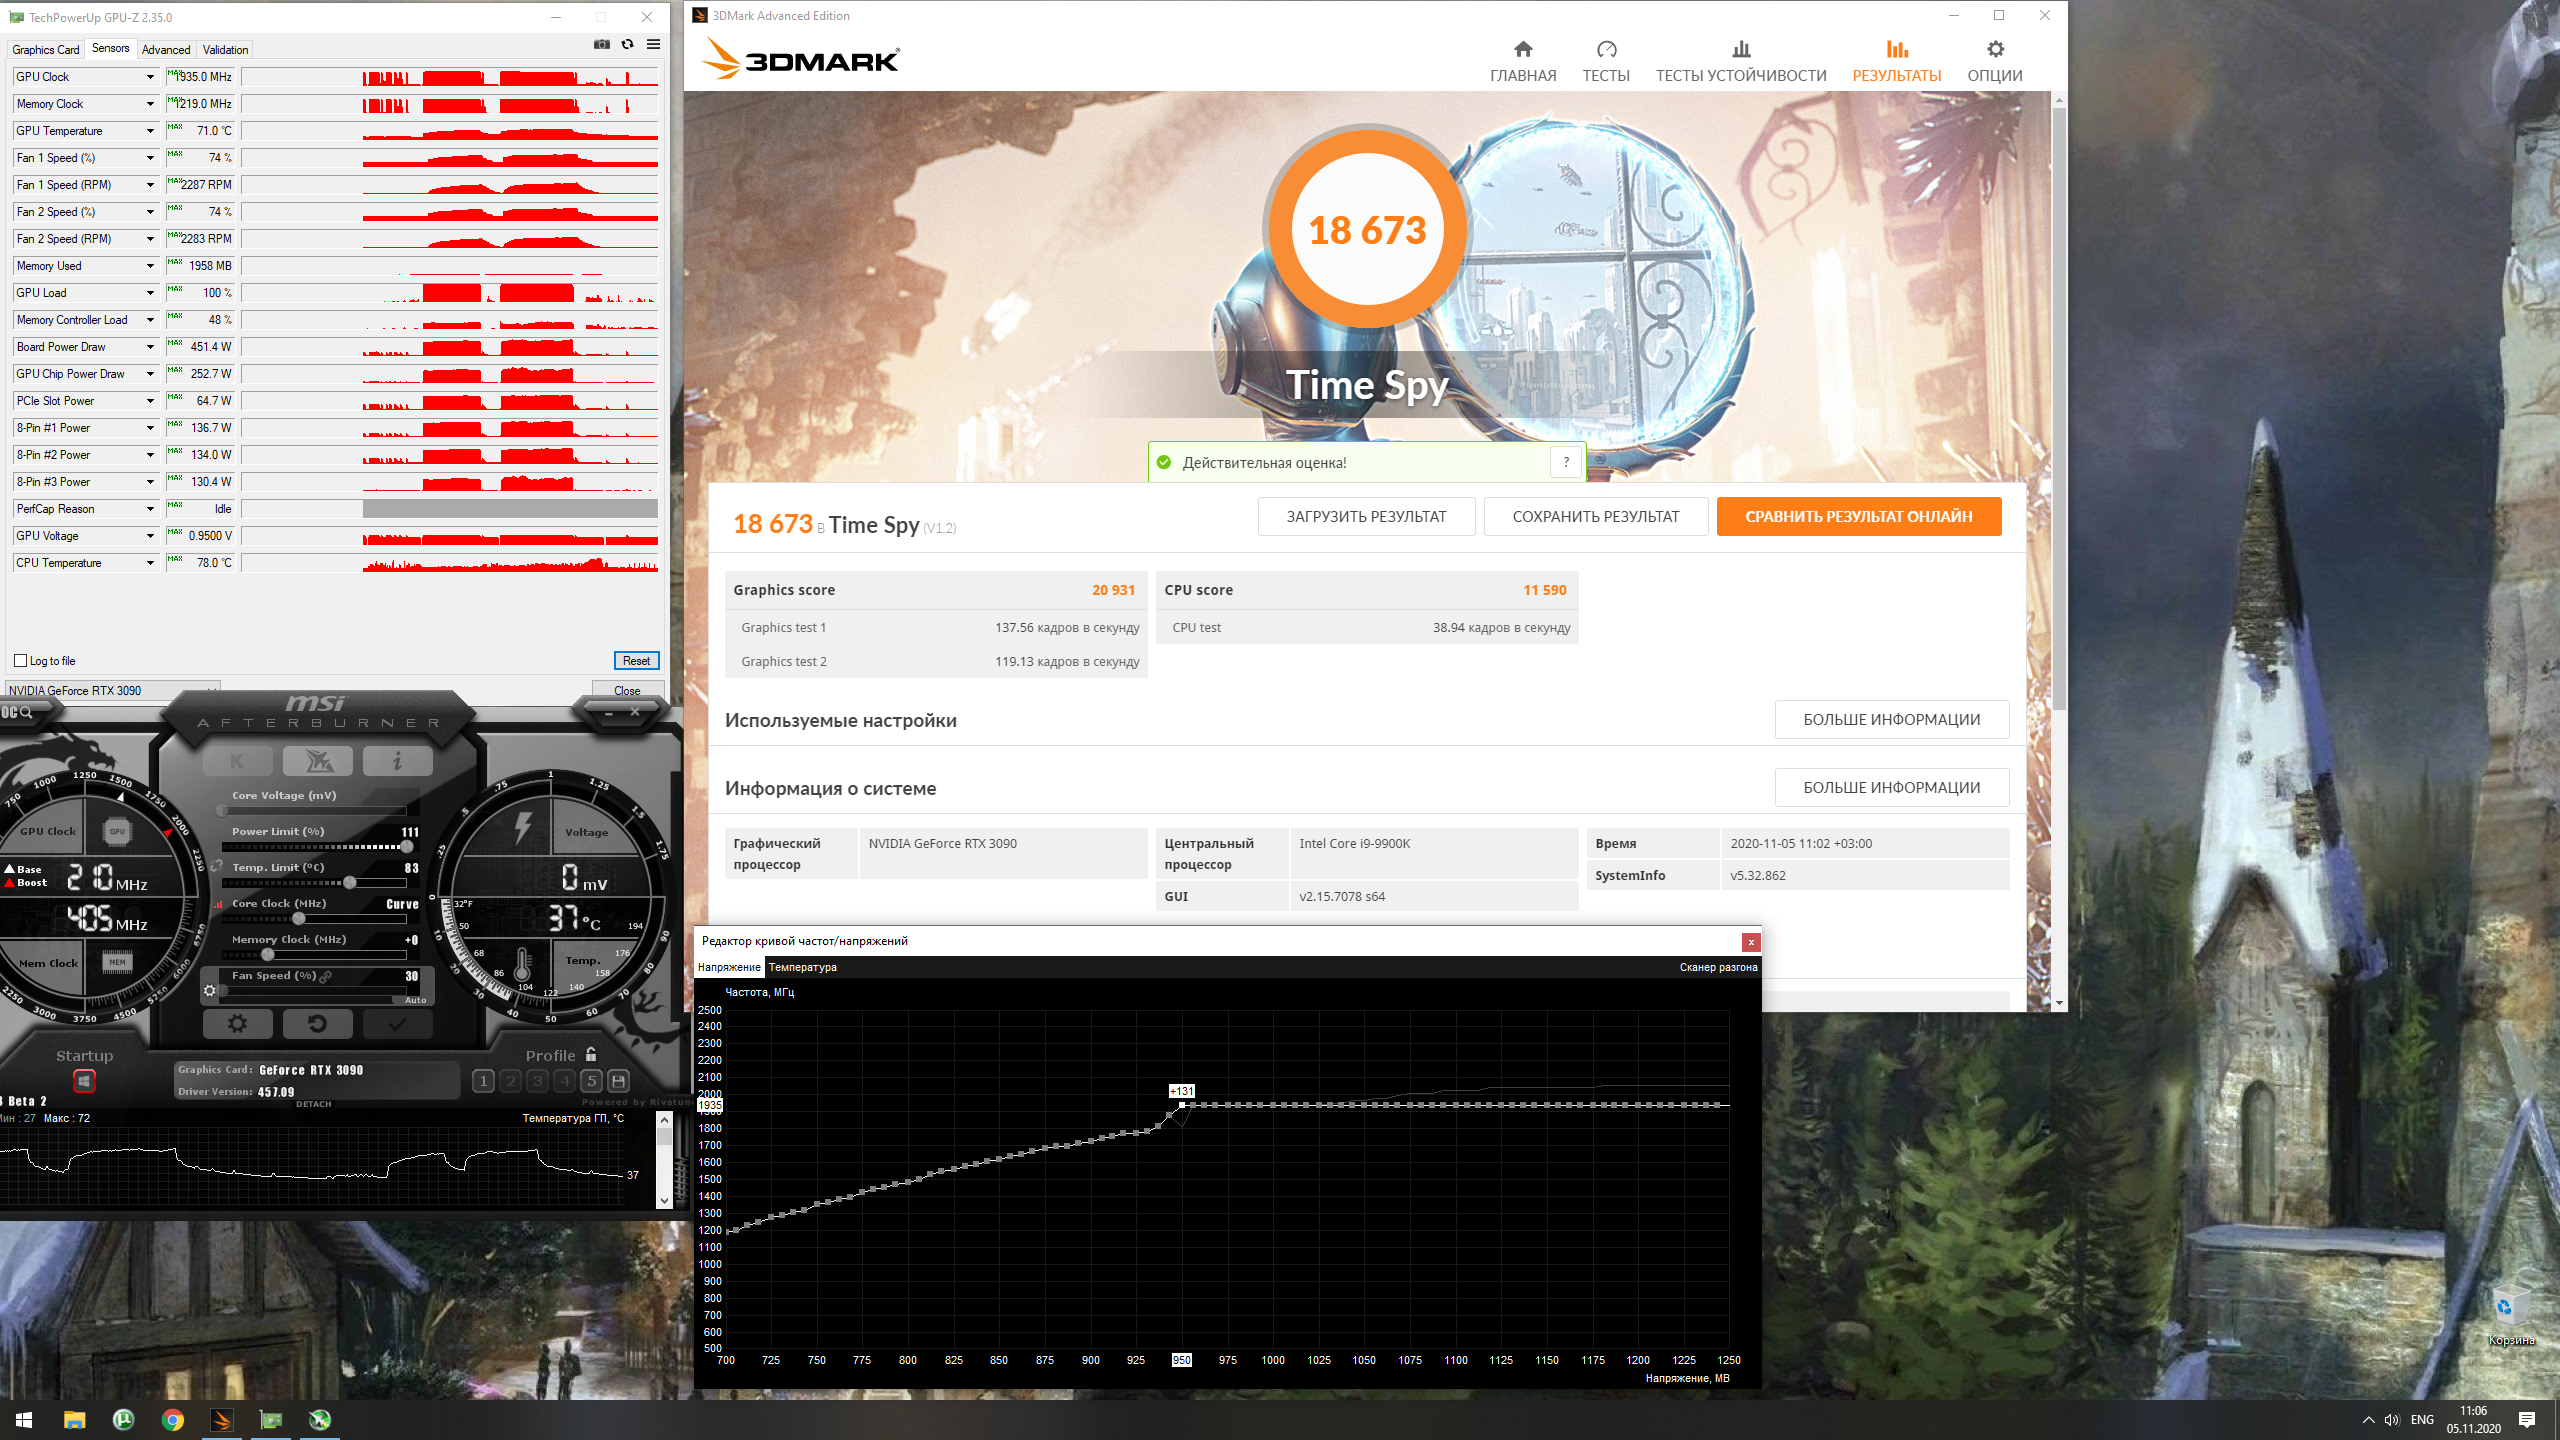Image resolution: width=2560 pixels, height=1440 pixels.
Task: Switch to GPU-Z Advanced tab
Action: pos(166,49)
